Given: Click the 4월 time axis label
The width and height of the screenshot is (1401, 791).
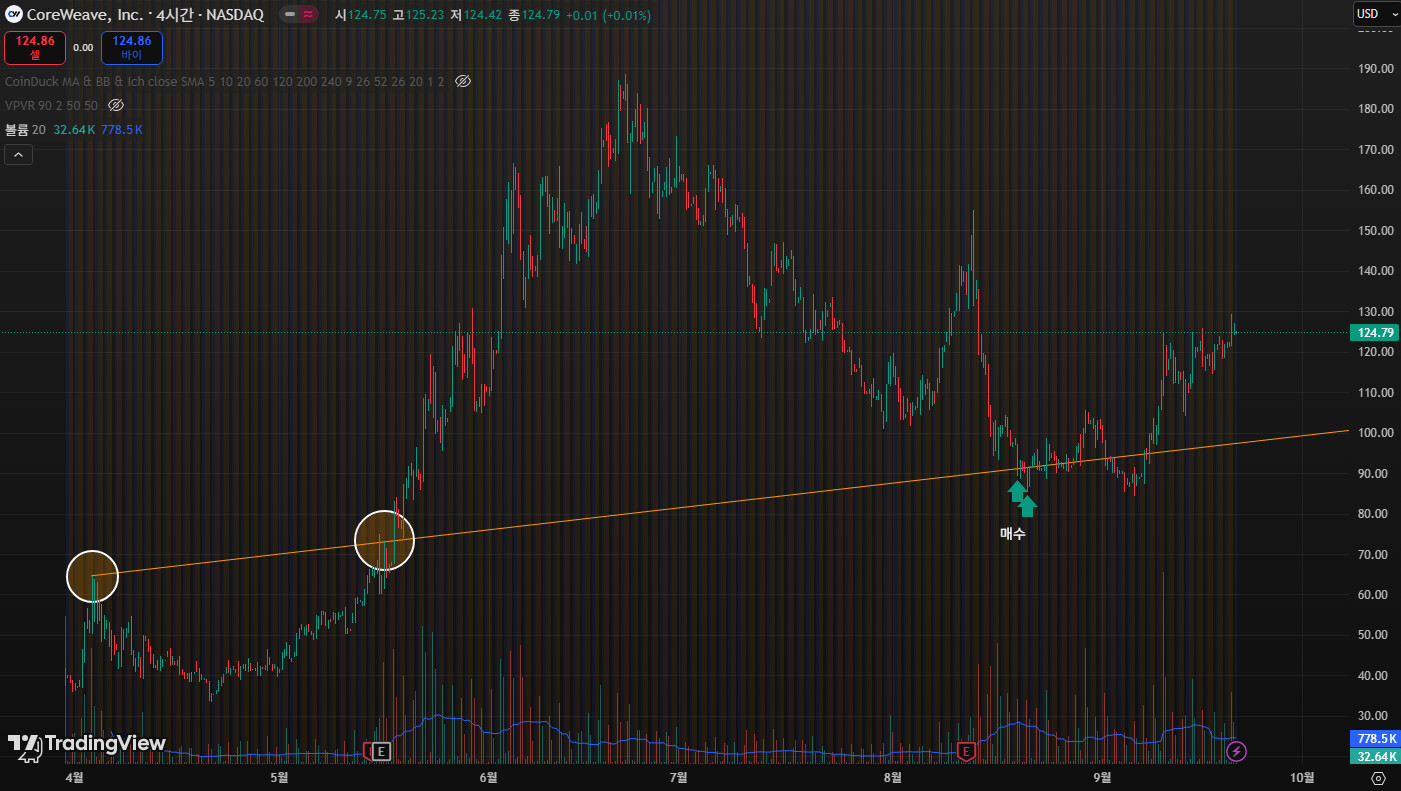Looking at the screenshot, I should click(74, 777).
